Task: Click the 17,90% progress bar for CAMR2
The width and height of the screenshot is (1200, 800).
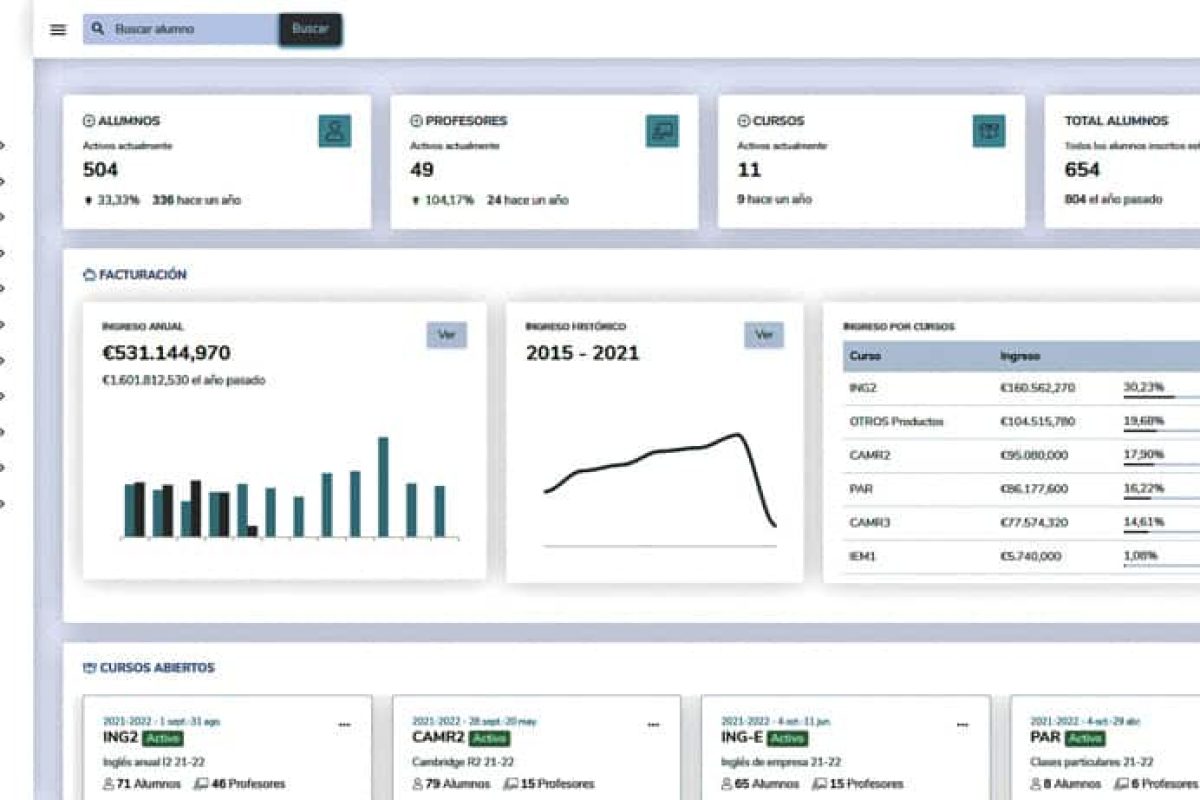Action: 1161,465
